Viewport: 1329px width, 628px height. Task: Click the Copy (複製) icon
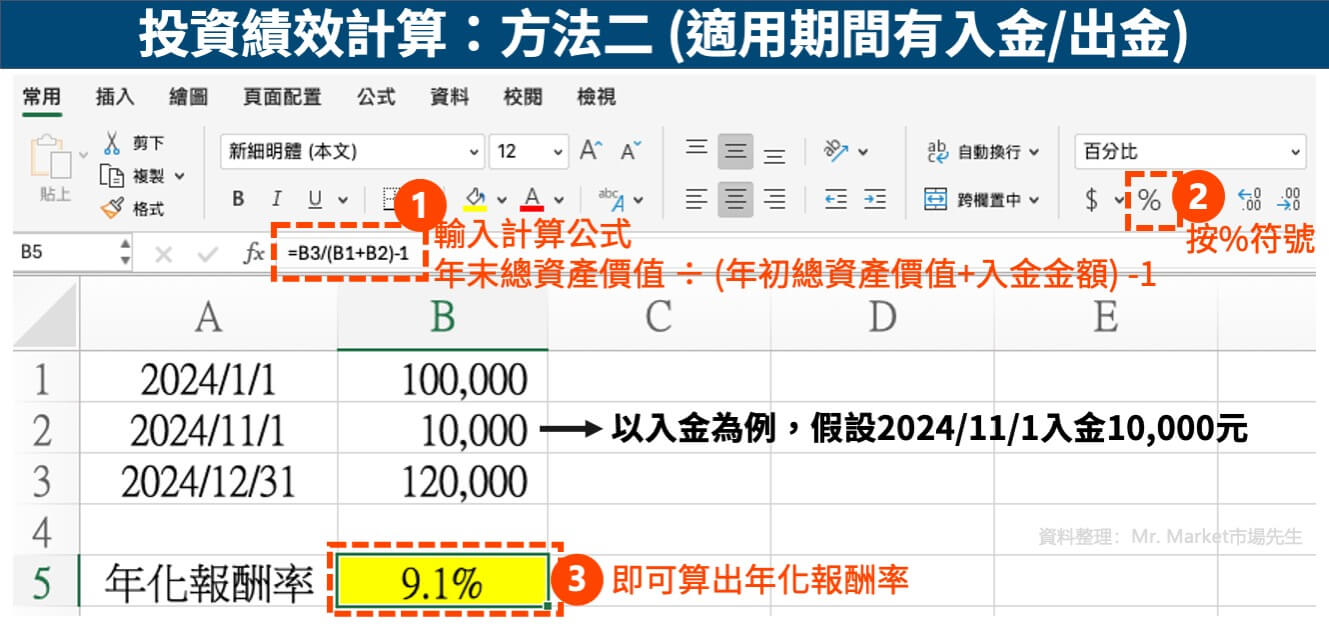tap(112, 174)
